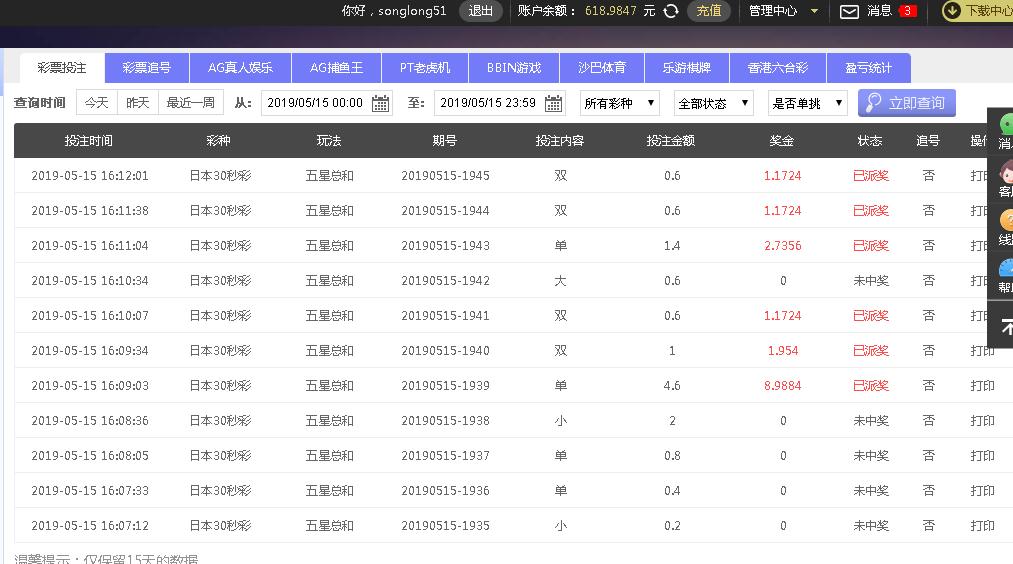Select the 今天 quick time filter
Screen dimensions: 1013x564
pos(96,103)
